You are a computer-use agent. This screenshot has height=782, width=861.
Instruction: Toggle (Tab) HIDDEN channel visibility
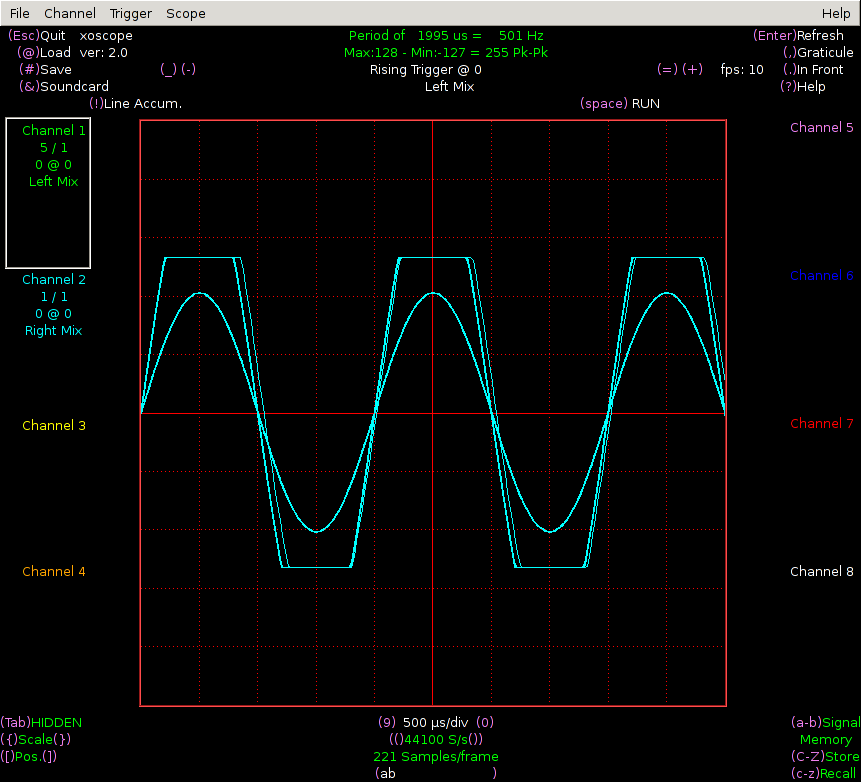click(x=41, y=722)
